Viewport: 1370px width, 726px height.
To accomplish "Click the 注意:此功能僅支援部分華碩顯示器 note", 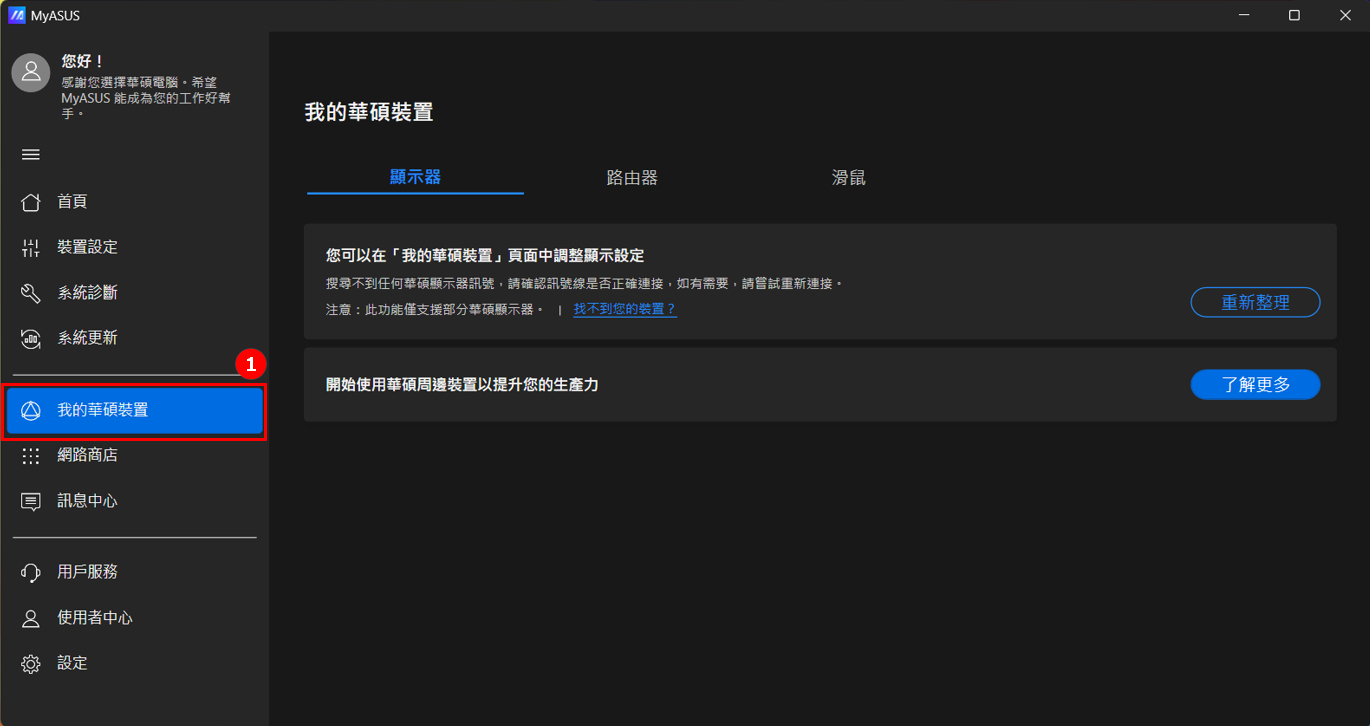I will tap(435, 310).
